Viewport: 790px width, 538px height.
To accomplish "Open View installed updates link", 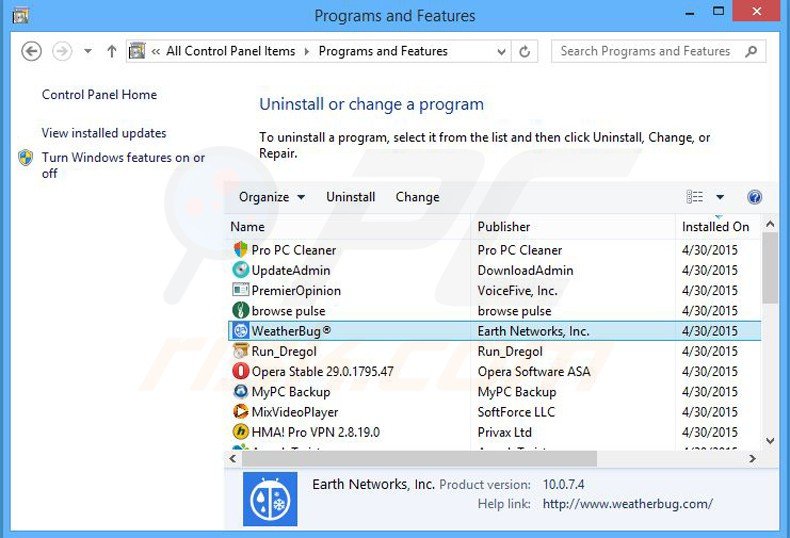I will point(104,133).
